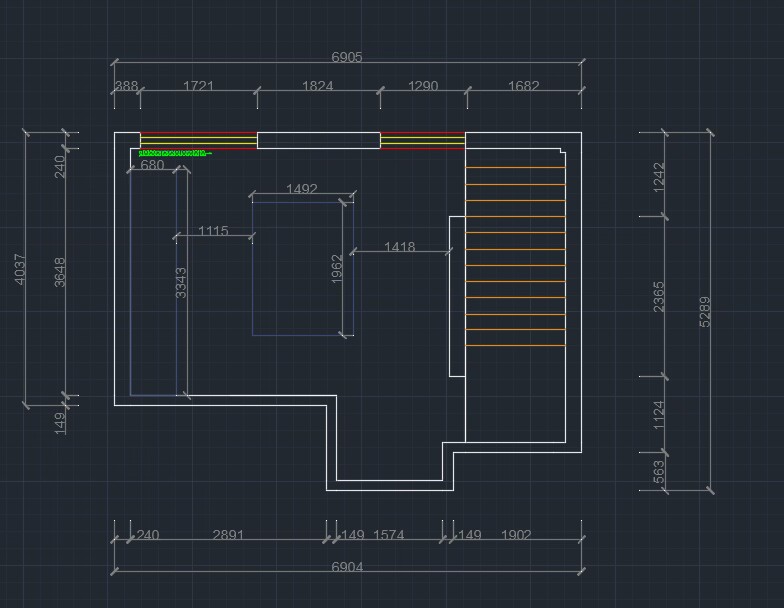Image resolution: width=784 pixels, height=608 pixels.
Task: Select the top orange stair tread line
Action: tap(515, 167)
